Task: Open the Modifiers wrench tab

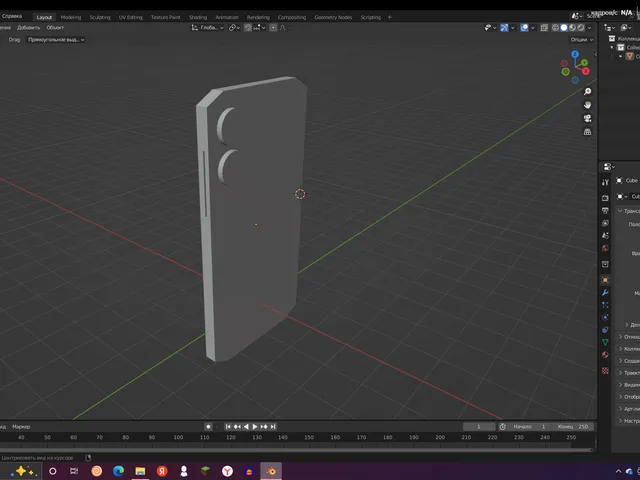Action: tap(605, 293)
